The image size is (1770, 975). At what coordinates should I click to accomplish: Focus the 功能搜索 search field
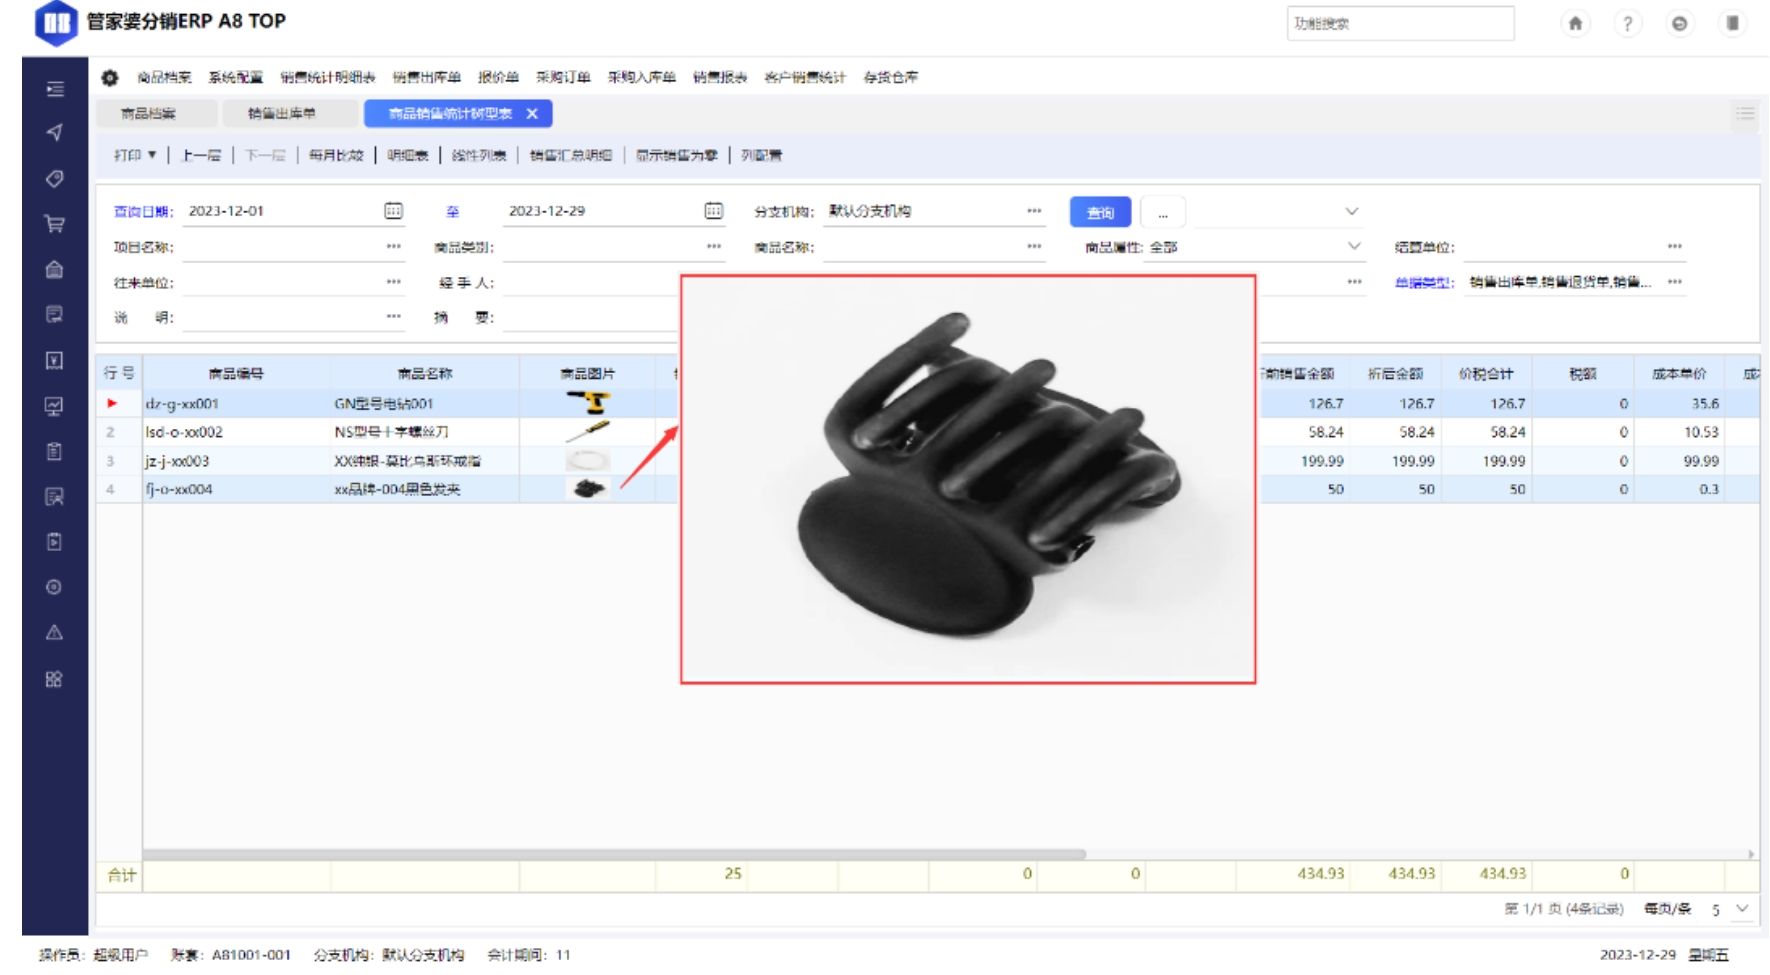pos(1400,23)
